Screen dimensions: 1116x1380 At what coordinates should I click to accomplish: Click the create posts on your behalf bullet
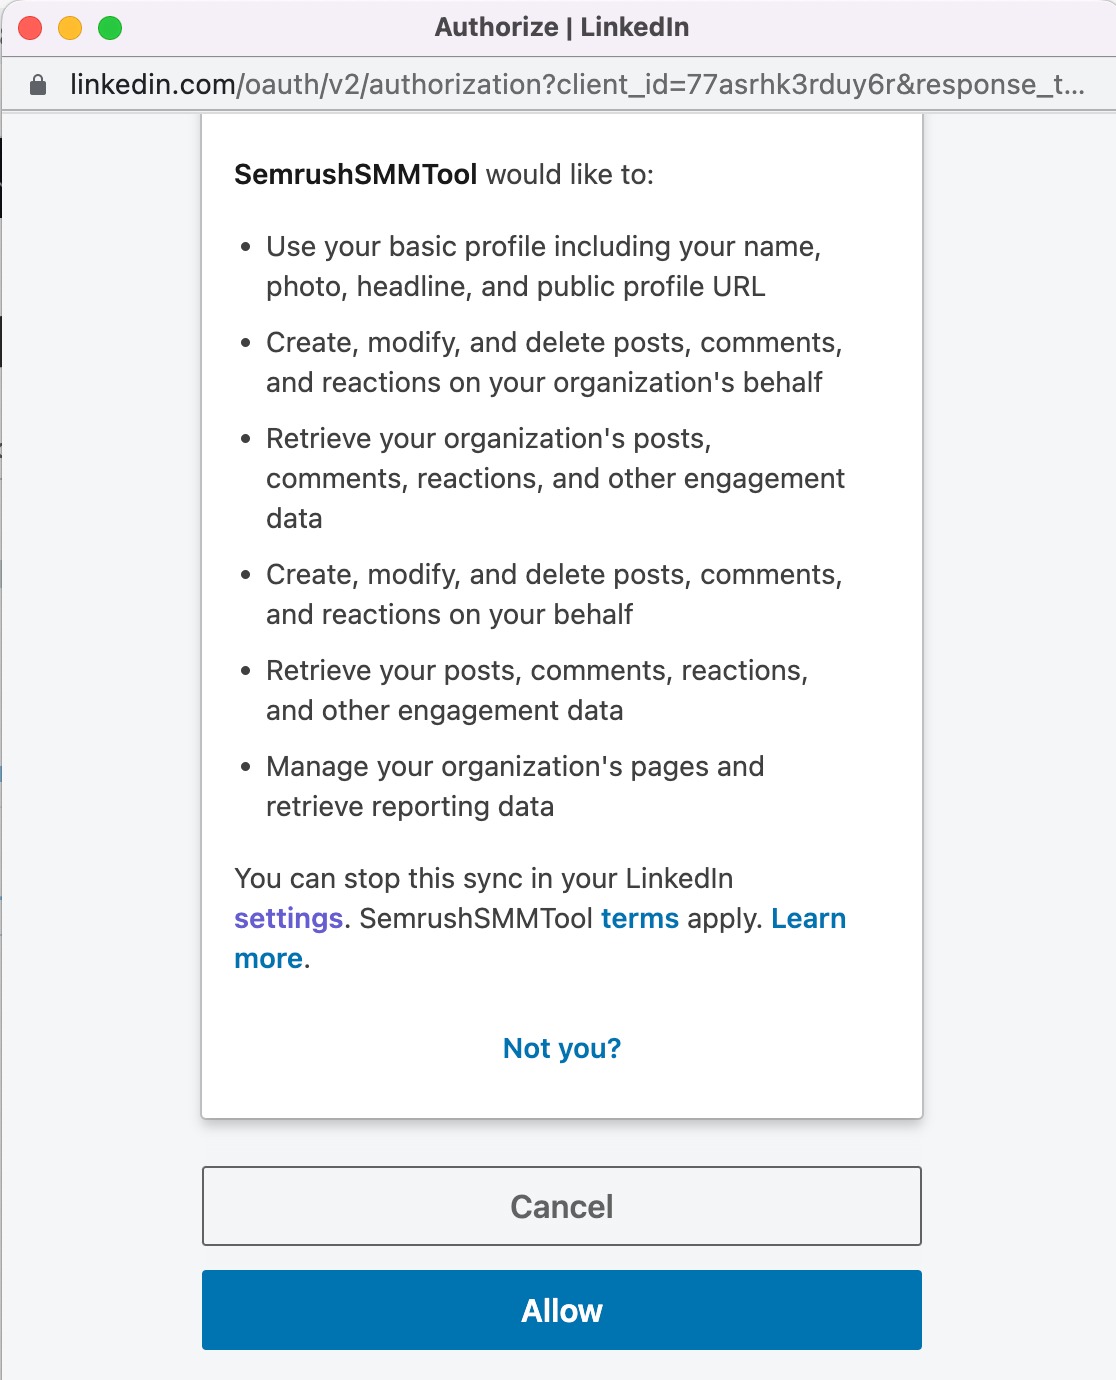click(x=555, y=594)
